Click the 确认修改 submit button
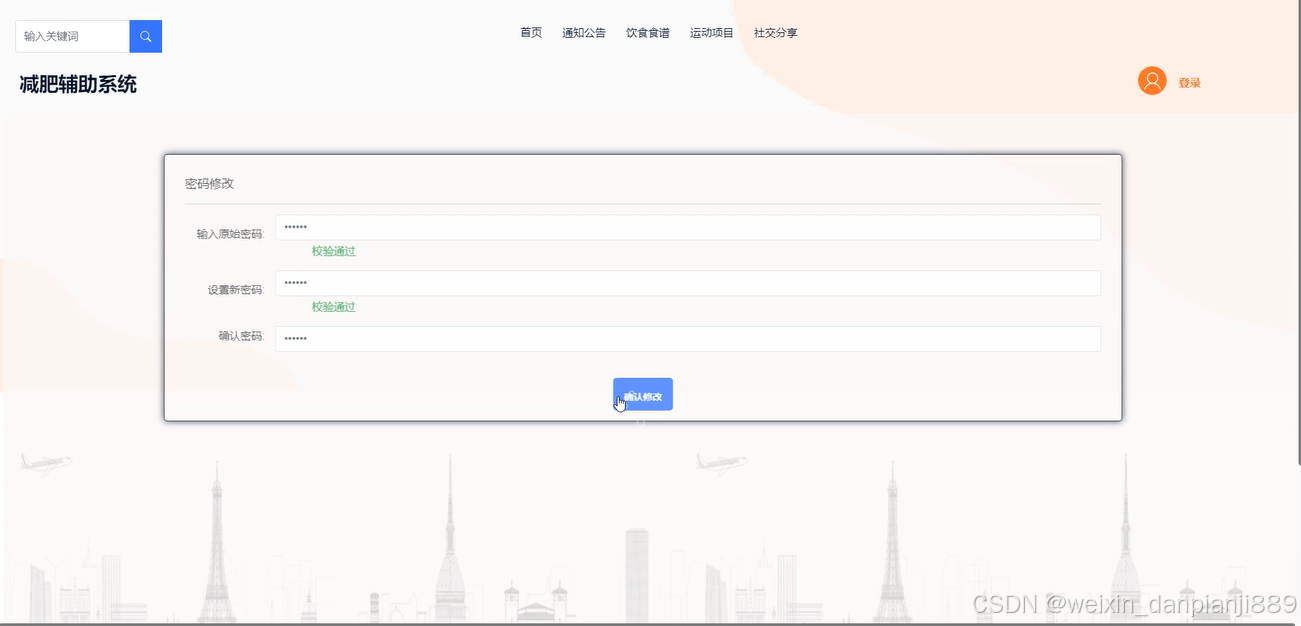 pos(643,394)
